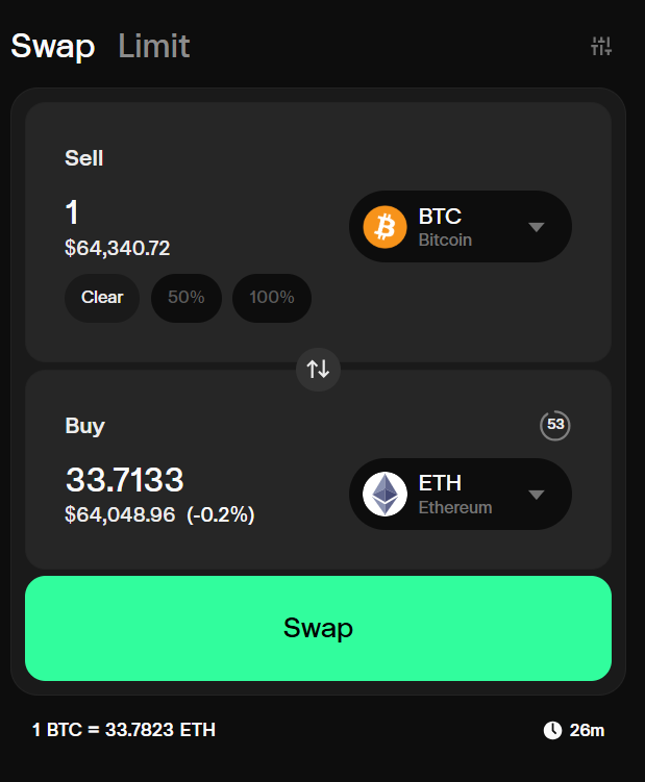Click the buy amount 33.7133 field
645x782 pixels.
tap(125, 480)
